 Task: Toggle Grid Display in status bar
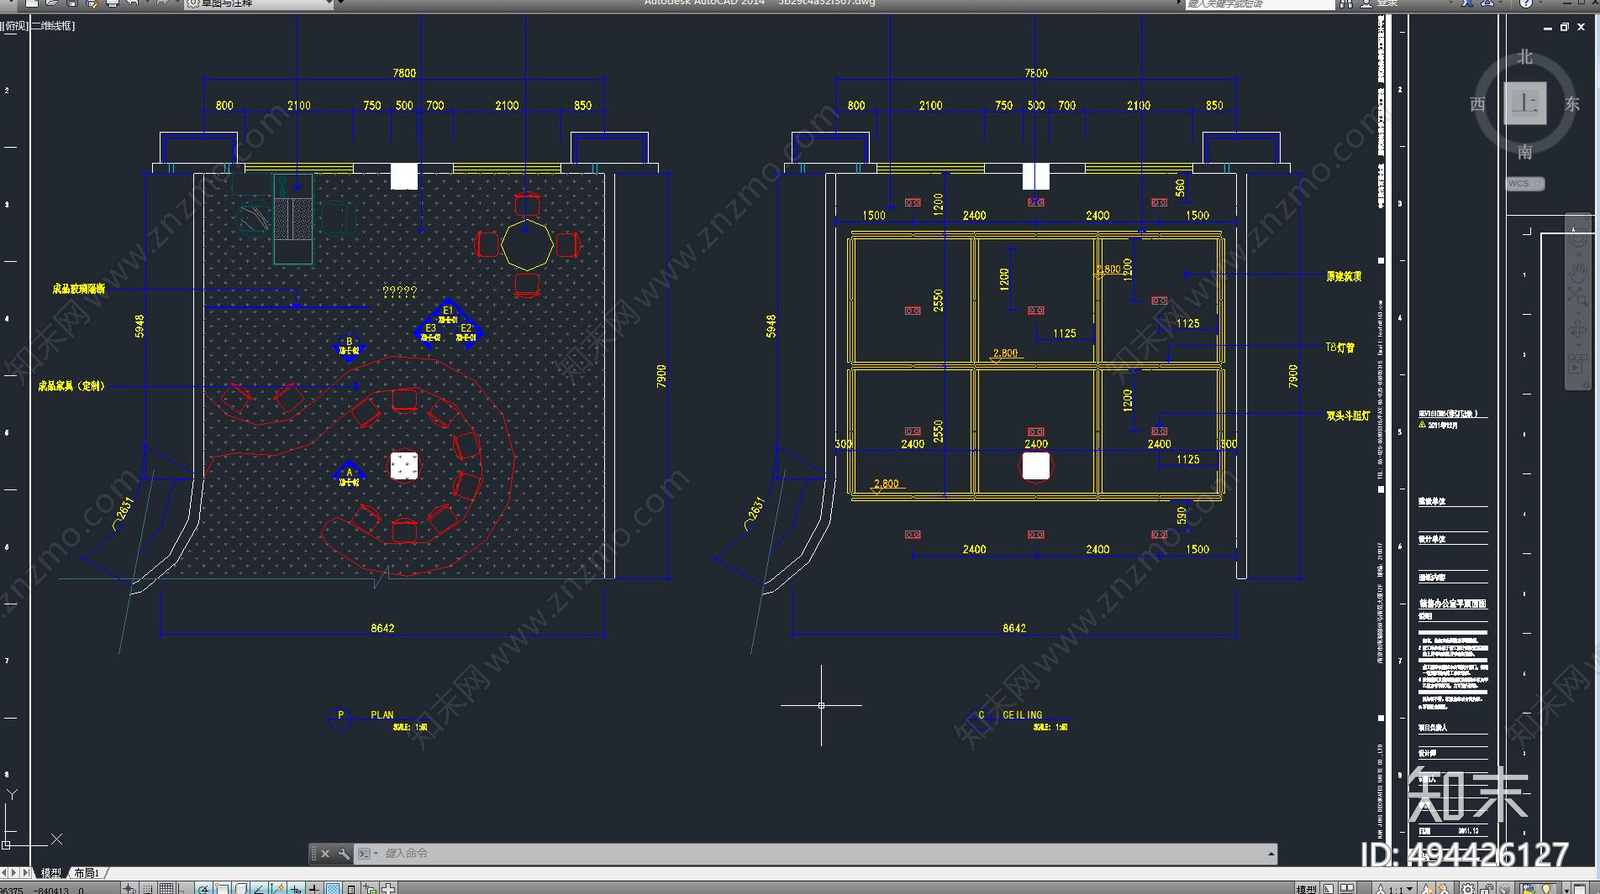[x=166, y=888]
